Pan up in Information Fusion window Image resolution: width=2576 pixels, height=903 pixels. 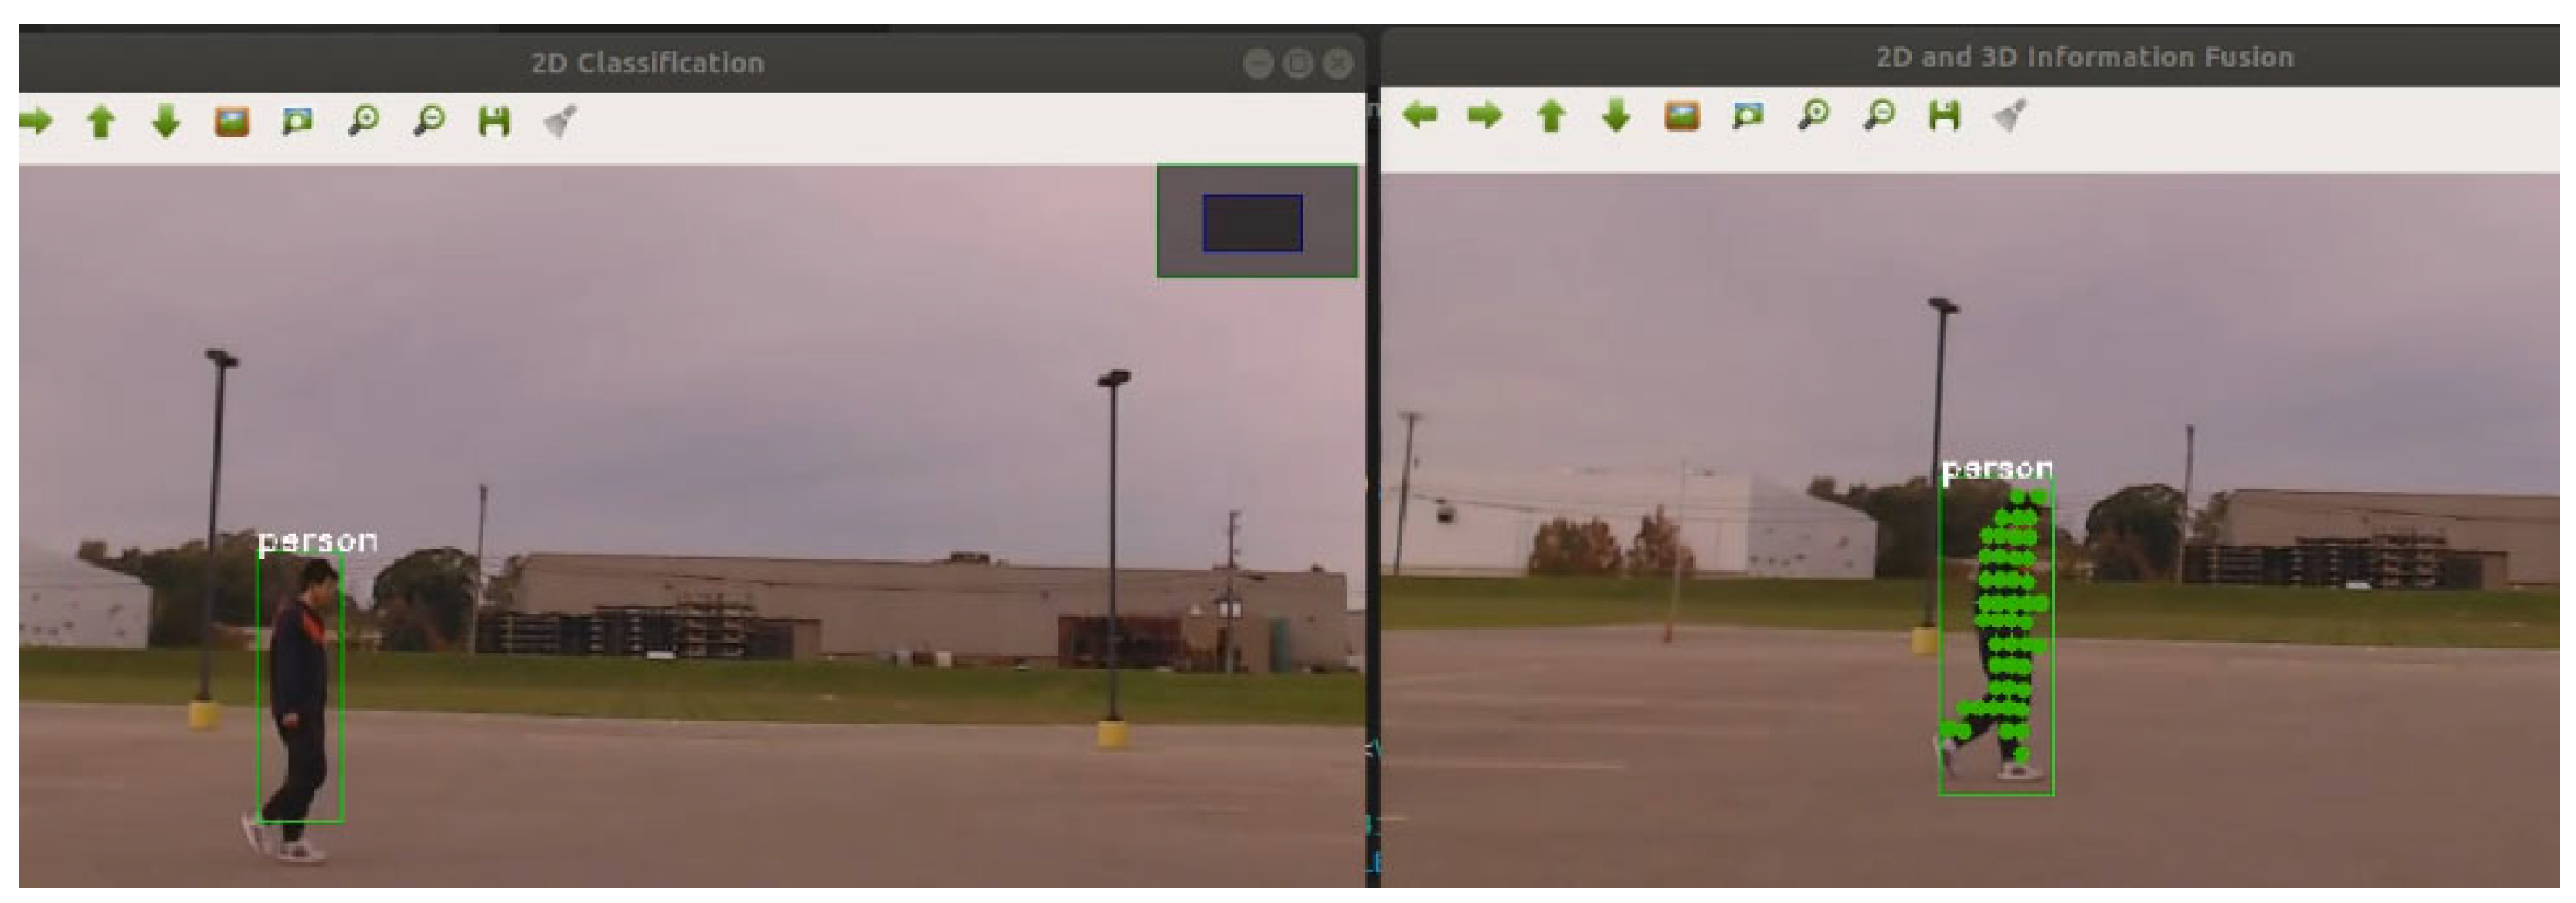tap(1551, 116)
